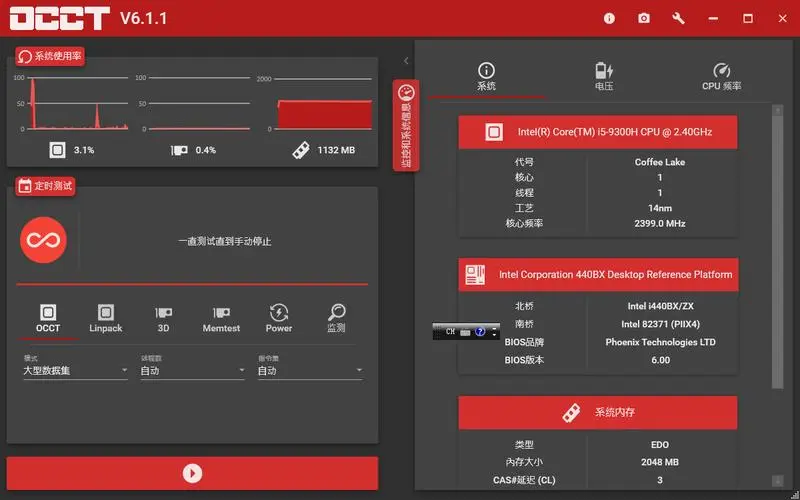800x500 pixels.
Task: Click the motherboard icon in 440BX header
Action: coord(475,274)
